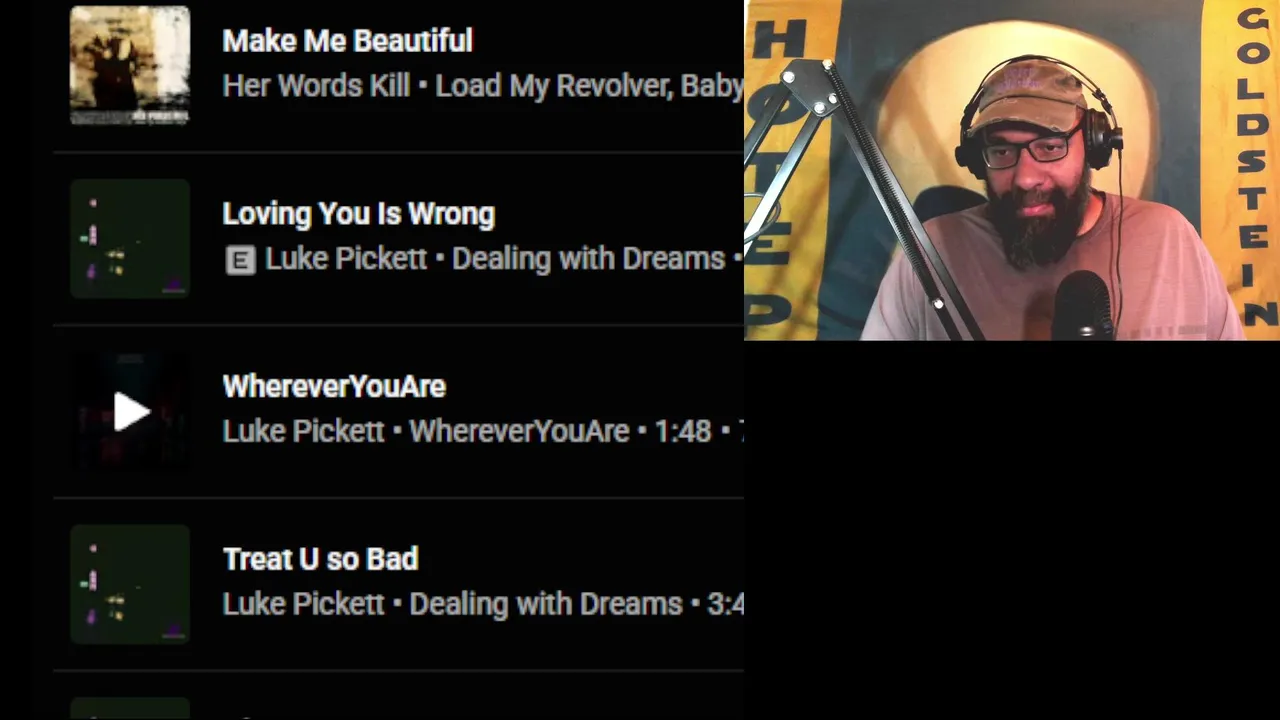Image resolution: width=1280 pixels, height=720 pixels.
Task: Choose the WhereverYouAre song title
Action: point(334,386)
